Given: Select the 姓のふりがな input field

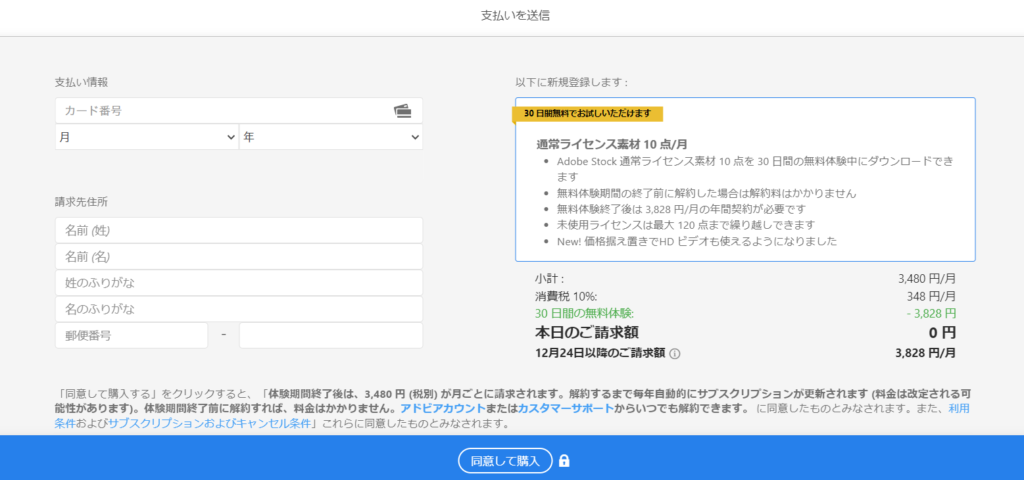Looking at the screenshot, I should coord(238,283).
